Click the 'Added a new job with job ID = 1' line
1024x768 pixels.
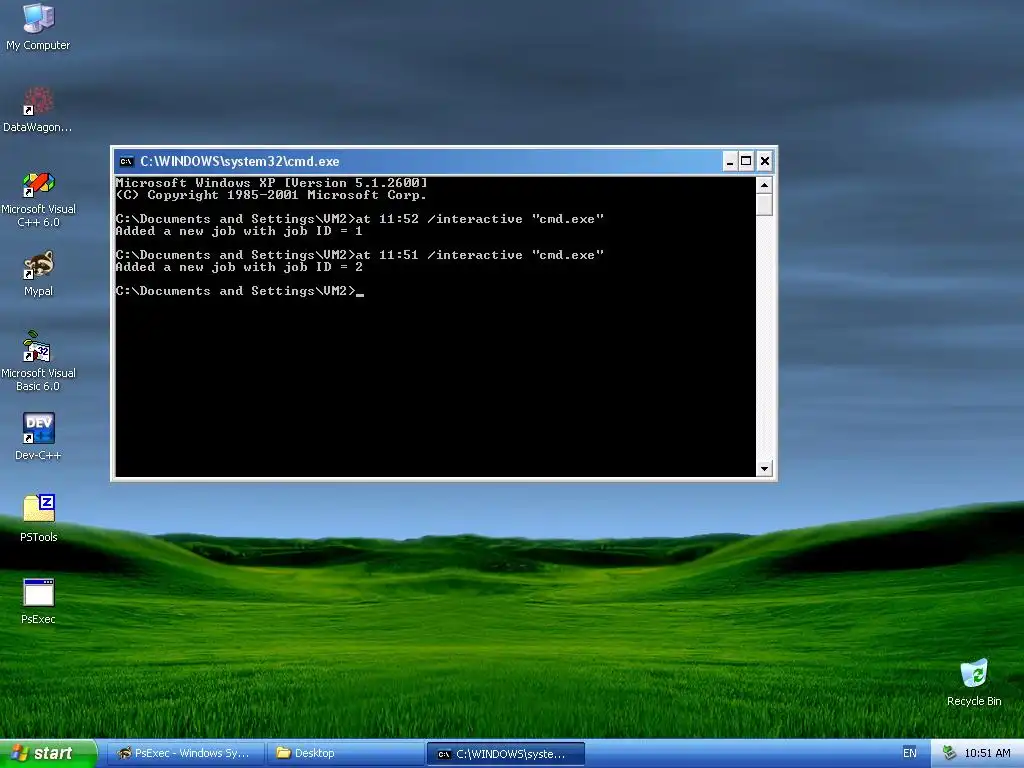pyautogui.click(x=239, y=231)
